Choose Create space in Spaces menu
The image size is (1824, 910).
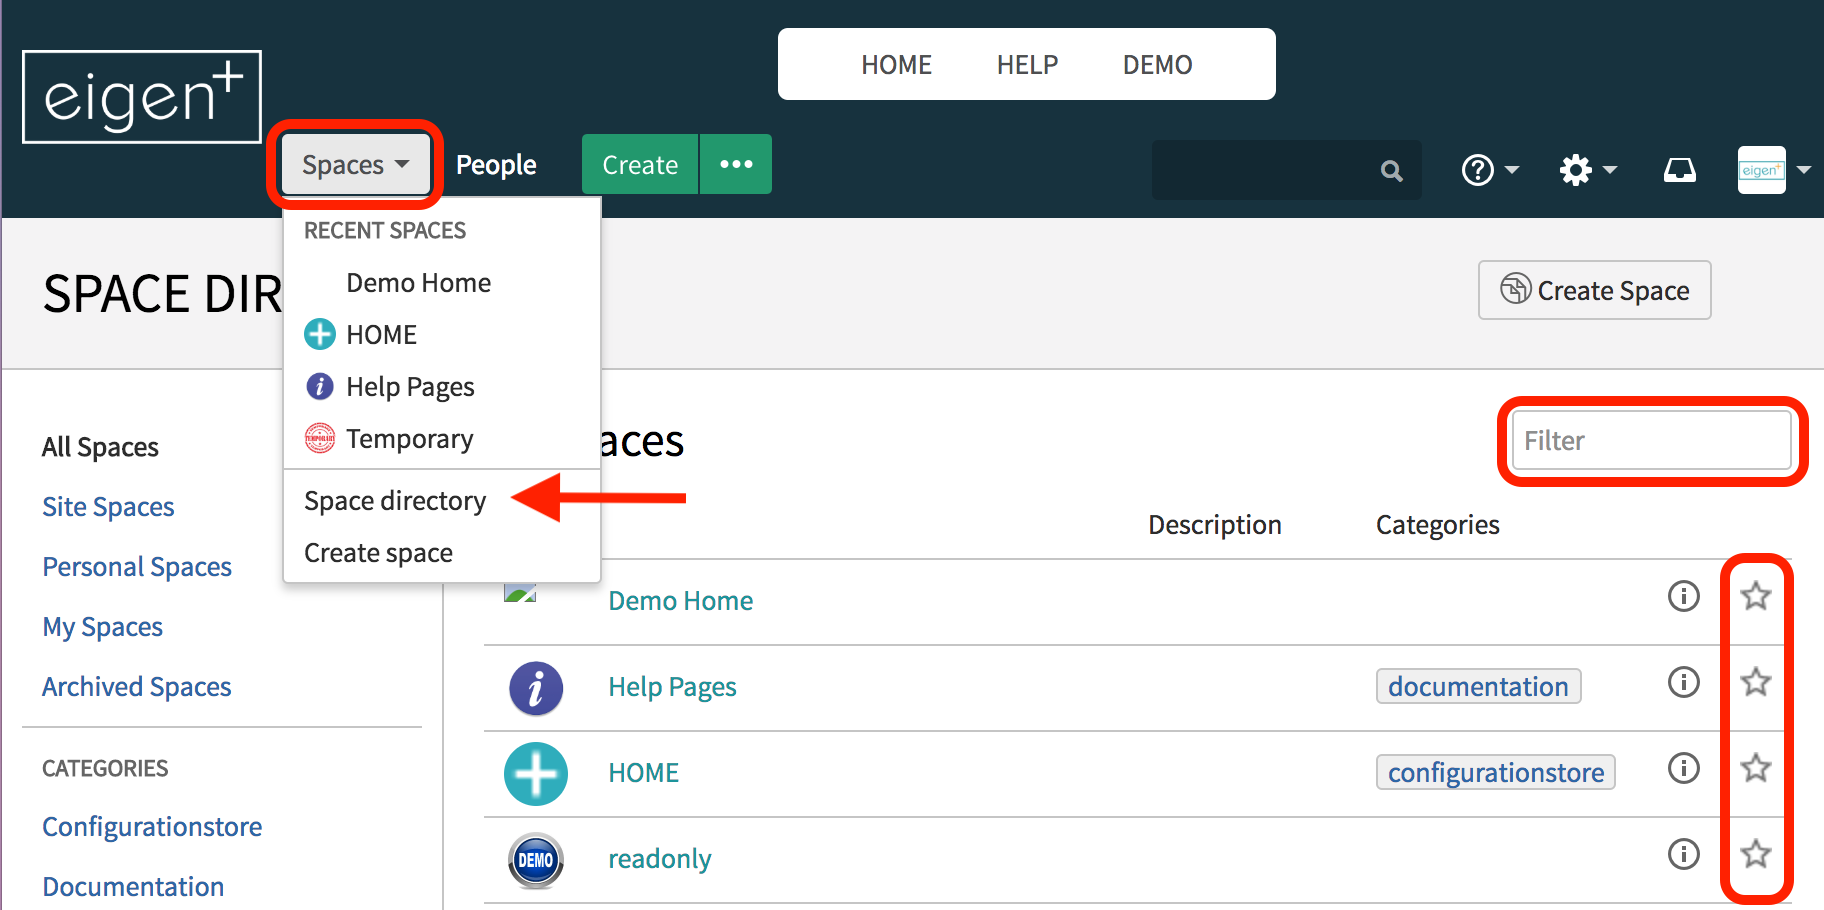[x=378, y=553]
